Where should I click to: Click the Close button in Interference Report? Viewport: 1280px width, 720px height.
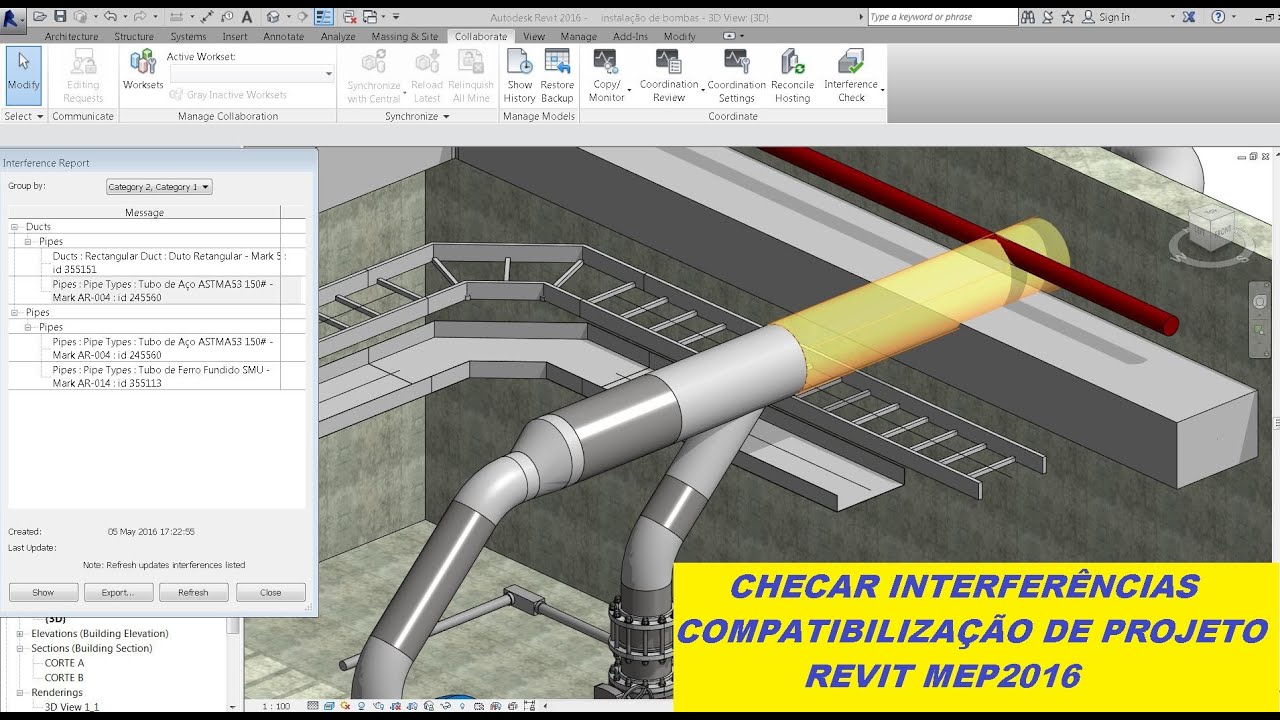pyautogui.click(x=271, y=592)
